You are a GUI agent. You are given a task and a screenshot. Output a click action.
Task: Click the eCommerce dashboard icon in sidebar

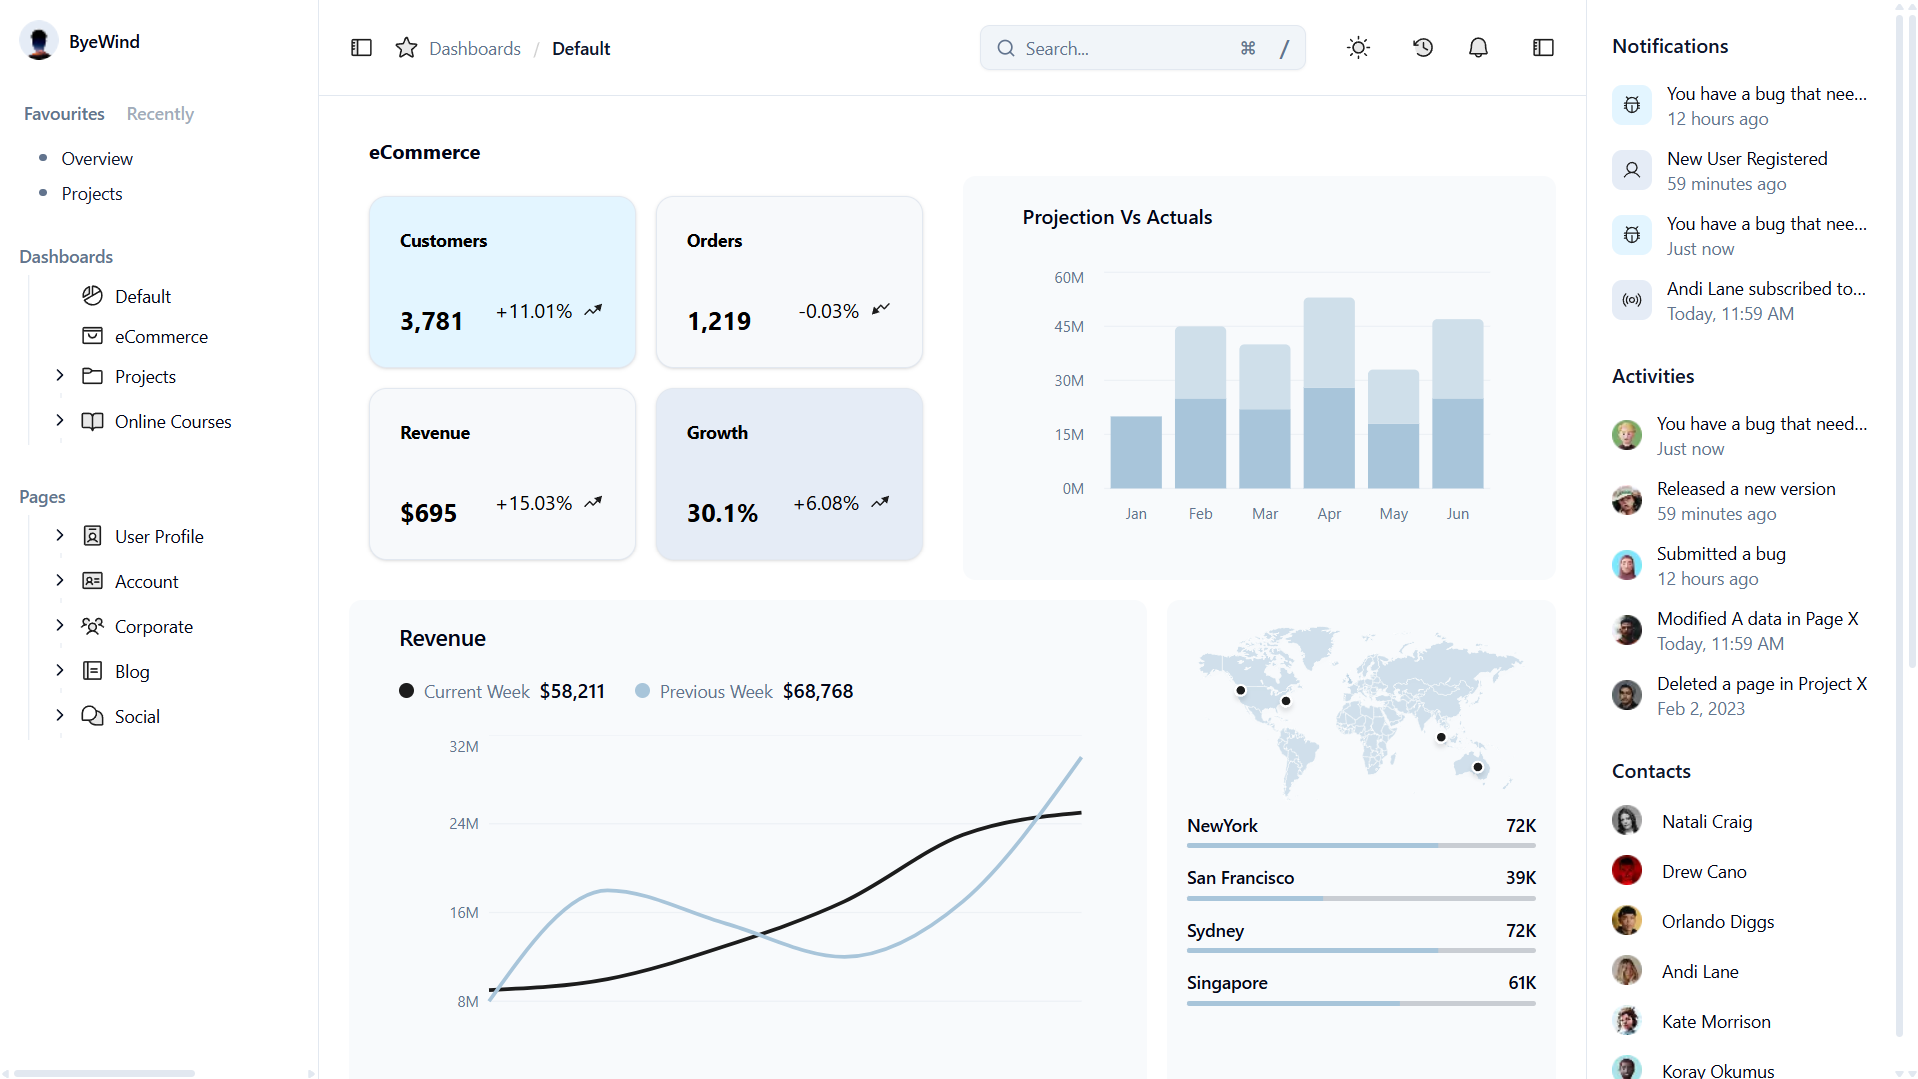[x=93, y=336]
